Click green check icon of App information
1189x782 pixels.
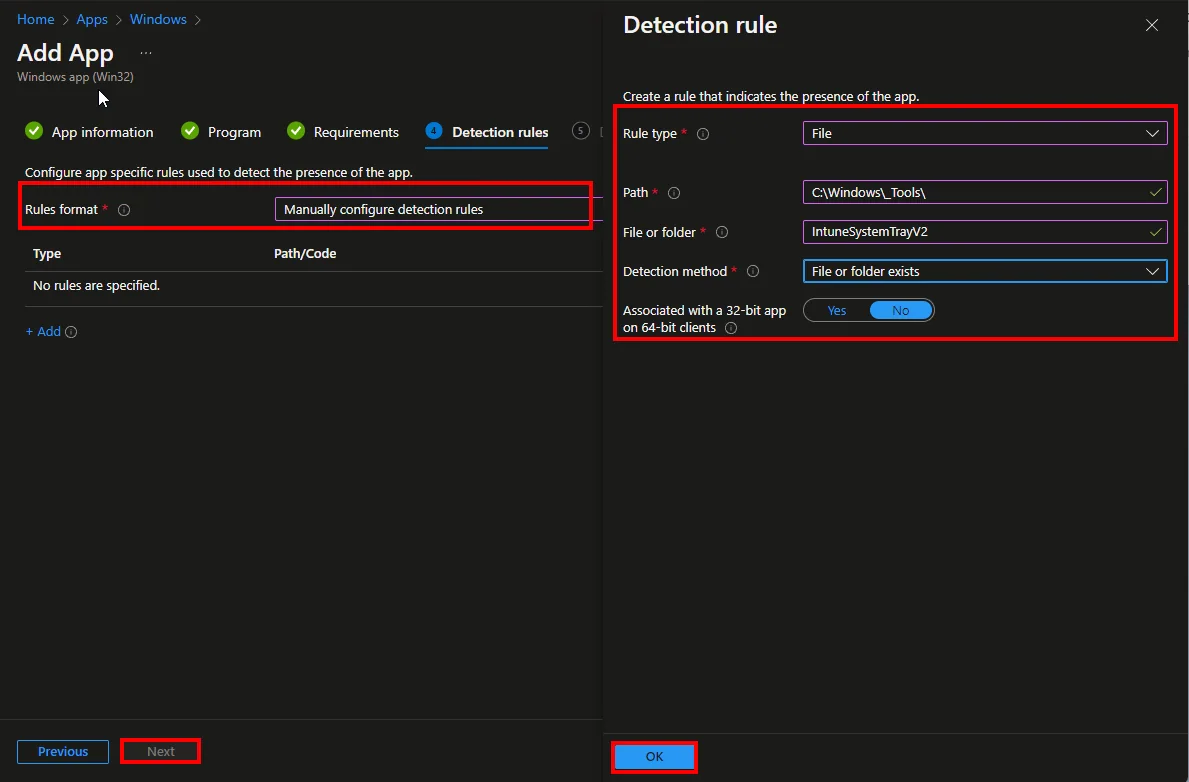click(x=34, y=131)
